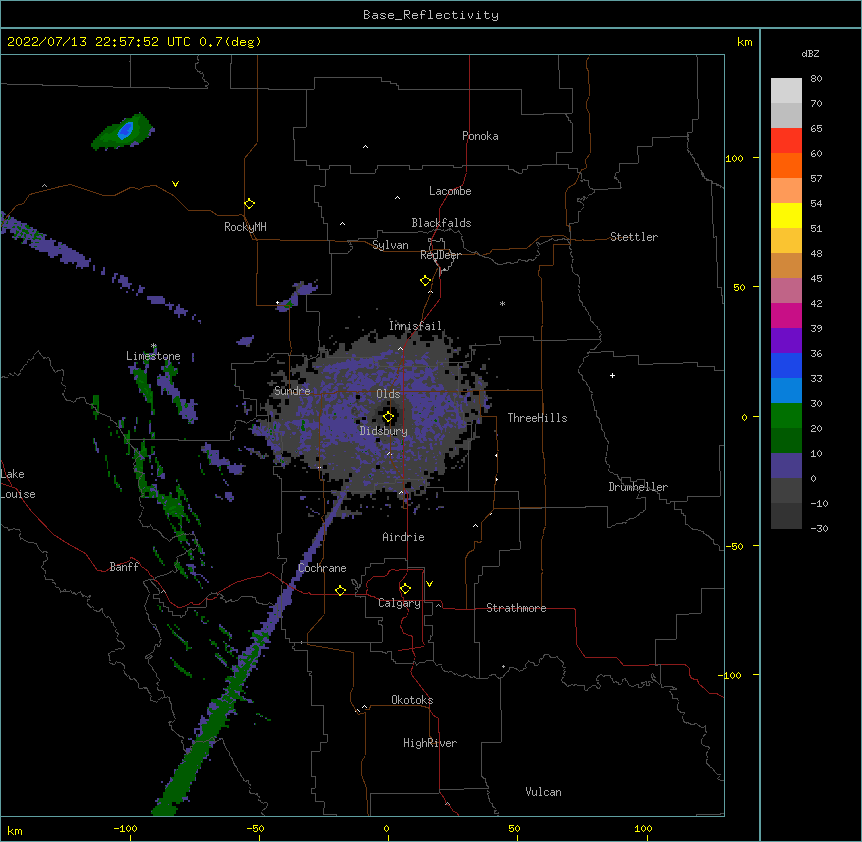Click the yellow diamond marker south of RedDeer
862x842 pixels.
[426, 281]
